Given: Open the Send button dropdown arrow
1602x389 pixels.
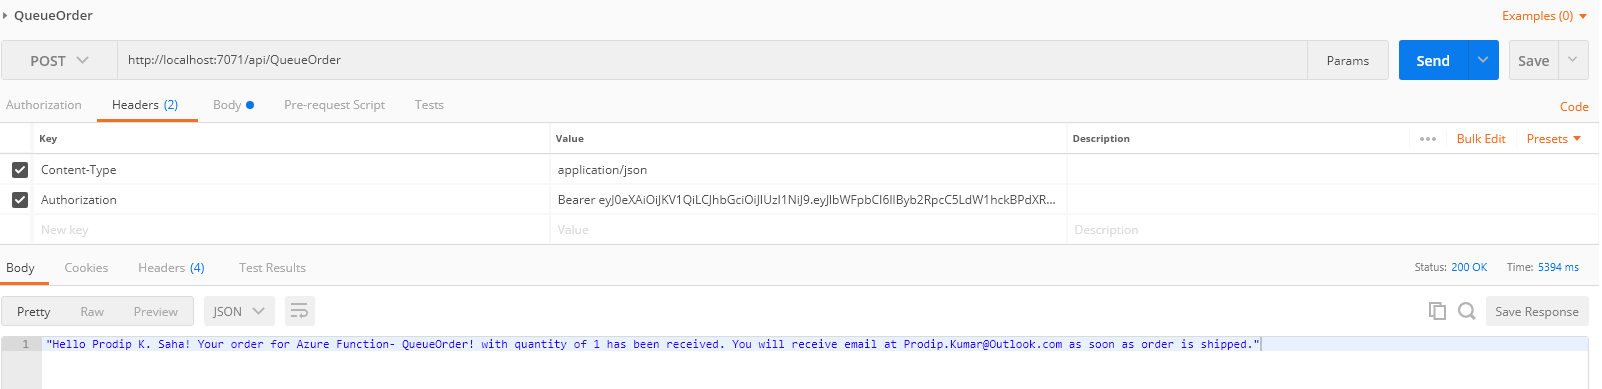Looking at the screenshot, I should [1483, 60].
